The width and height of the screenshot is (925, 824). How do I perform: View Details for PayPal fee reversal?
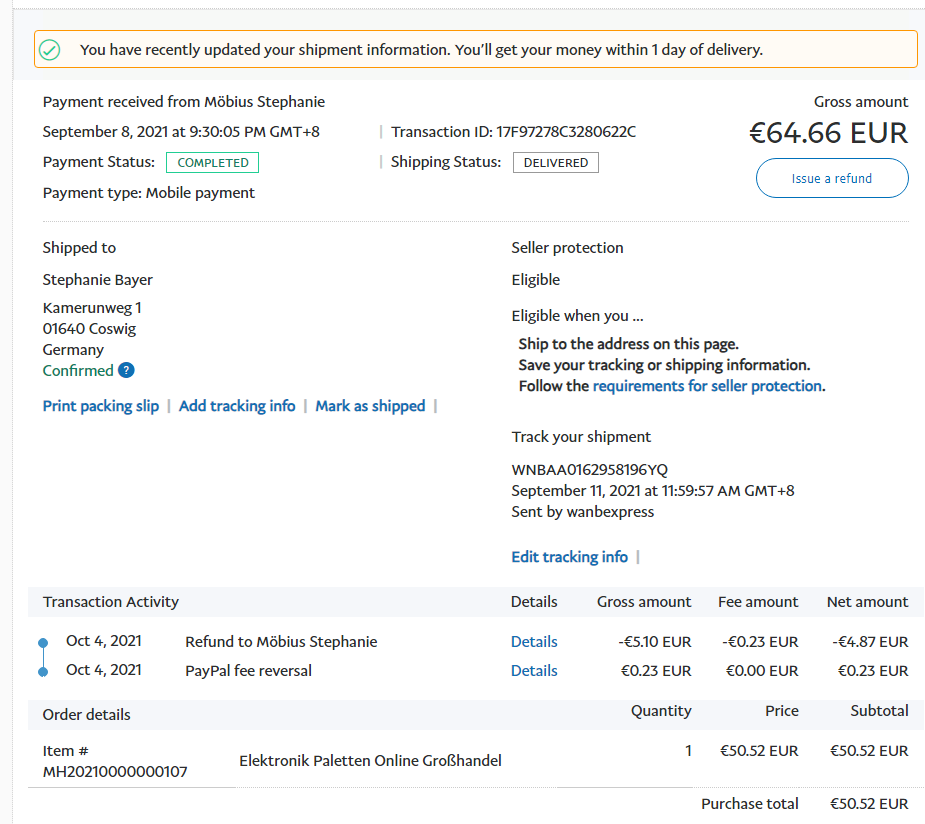534,671
